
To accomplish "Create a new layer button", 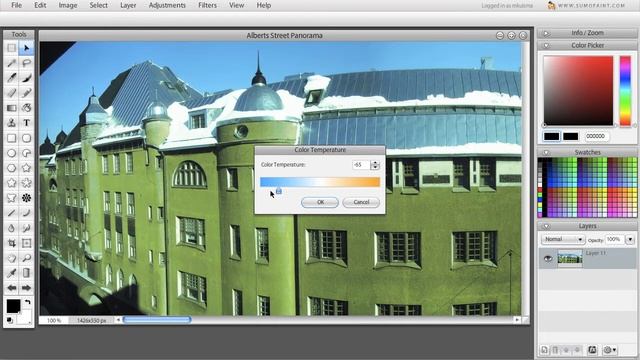I will coord(544,350).
